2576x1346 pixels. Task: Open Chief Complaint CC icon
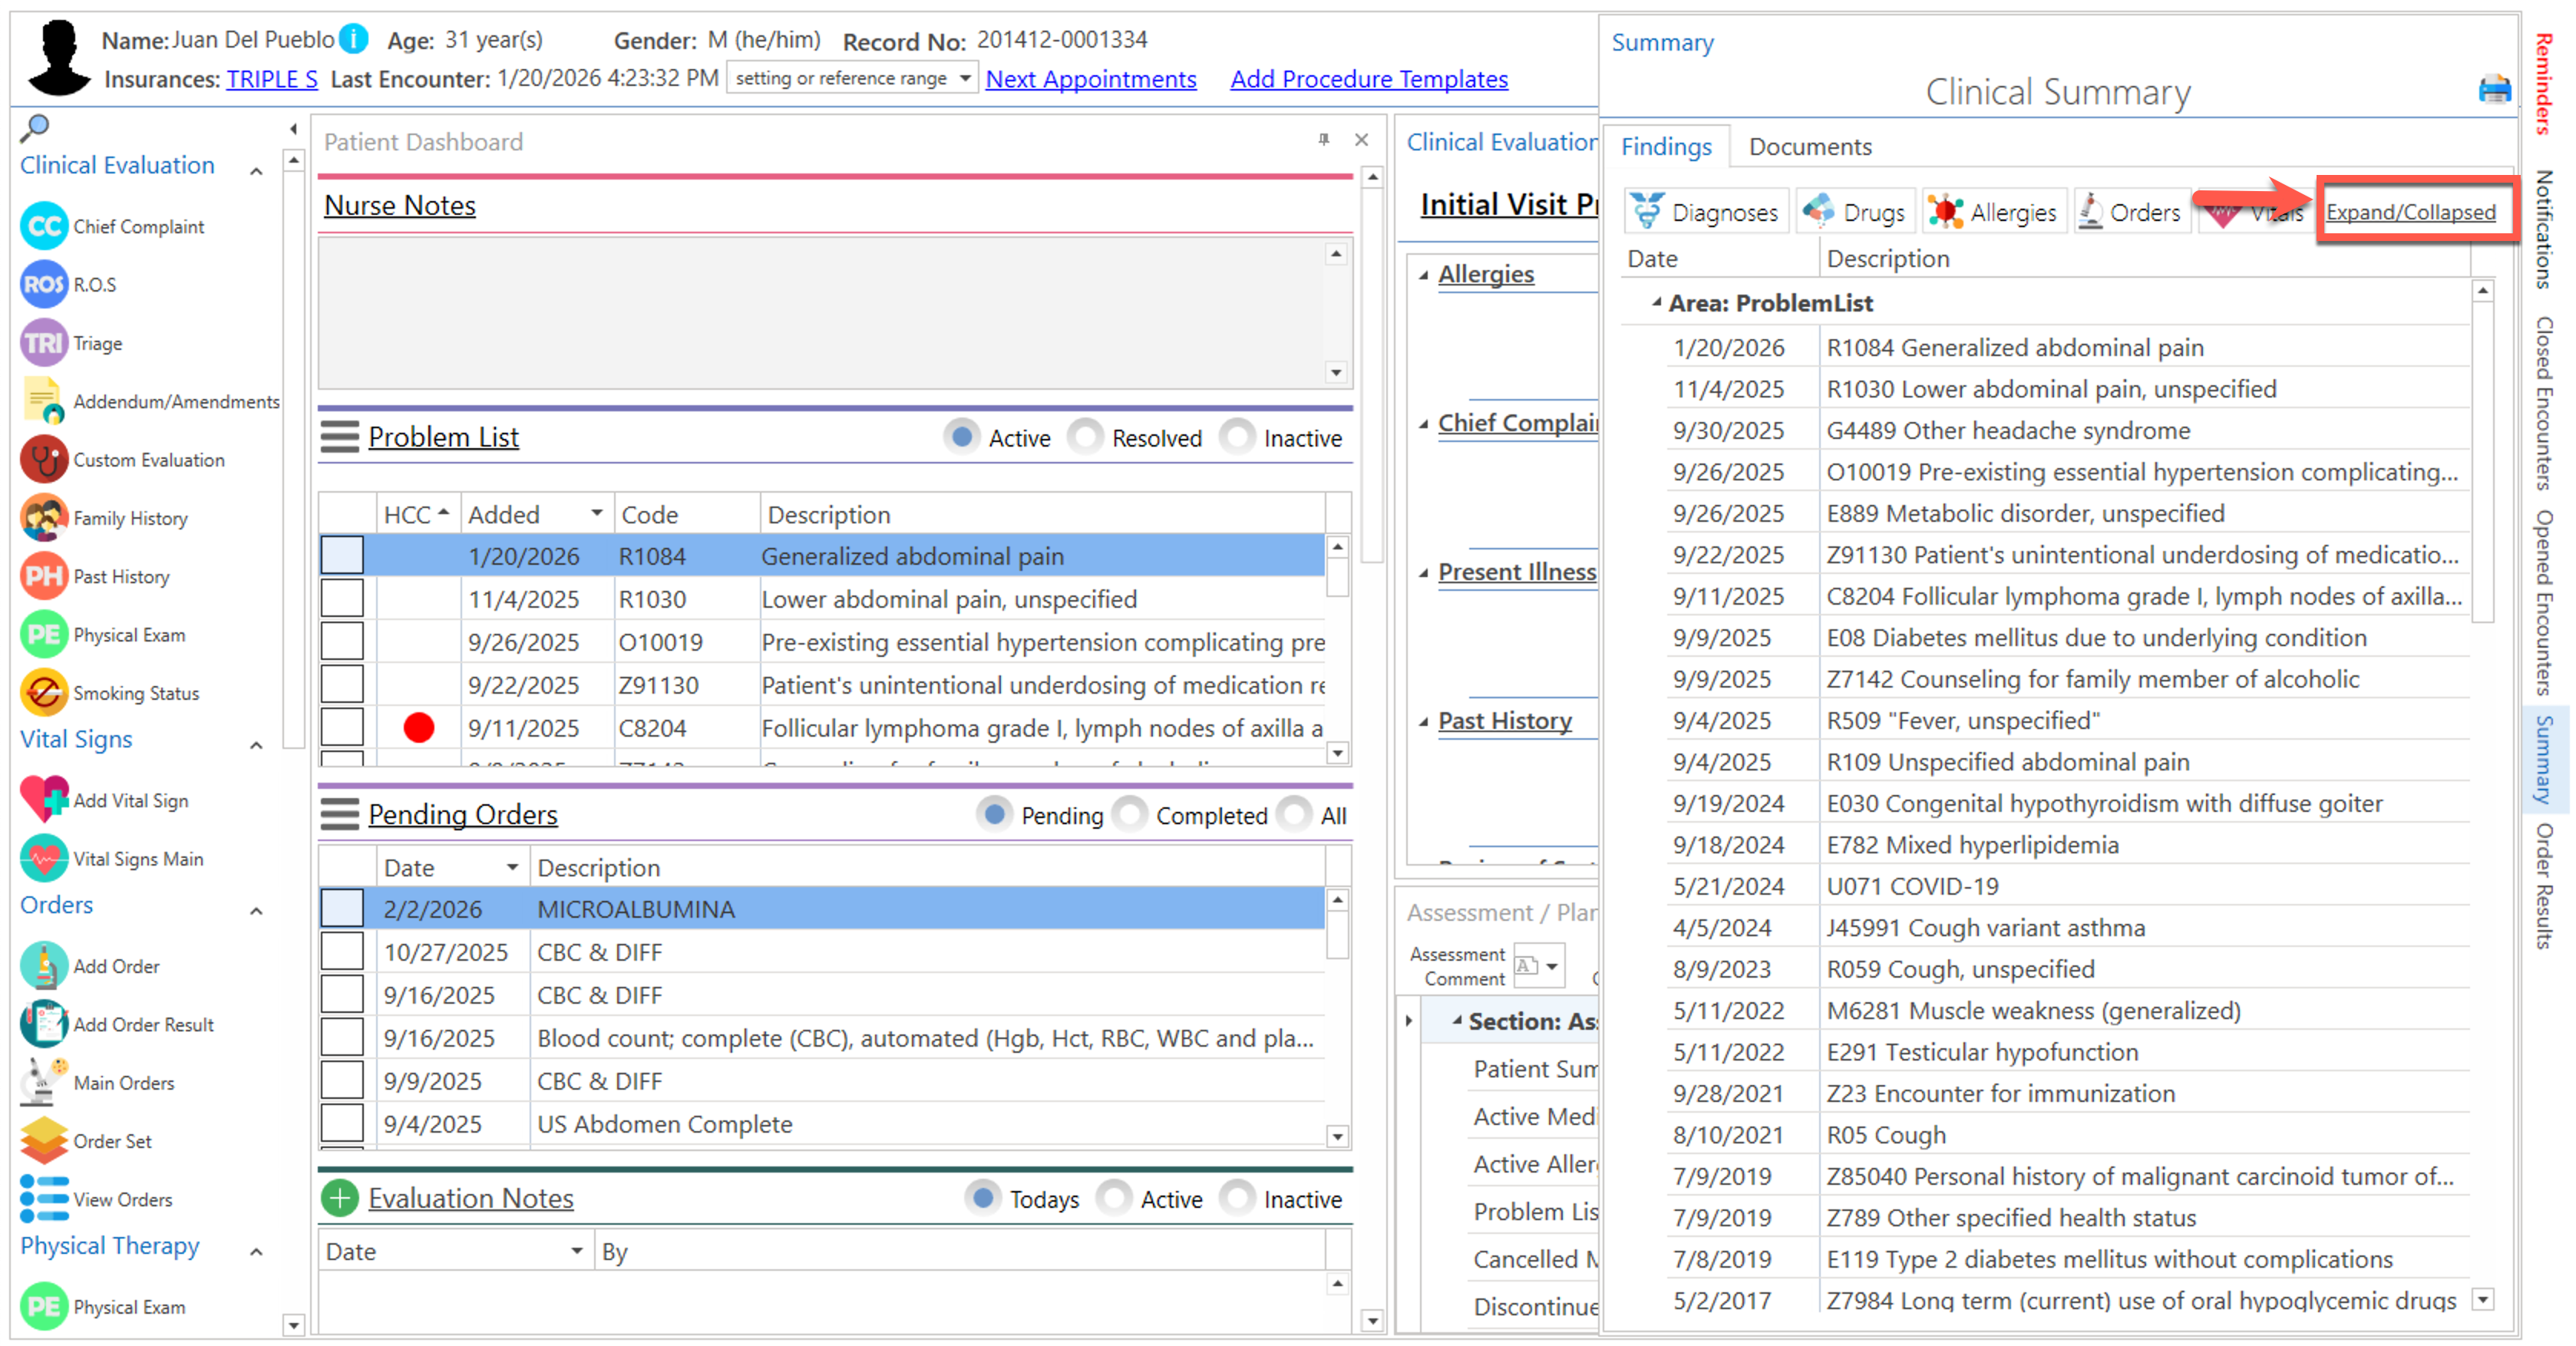(x=43, y=226)
